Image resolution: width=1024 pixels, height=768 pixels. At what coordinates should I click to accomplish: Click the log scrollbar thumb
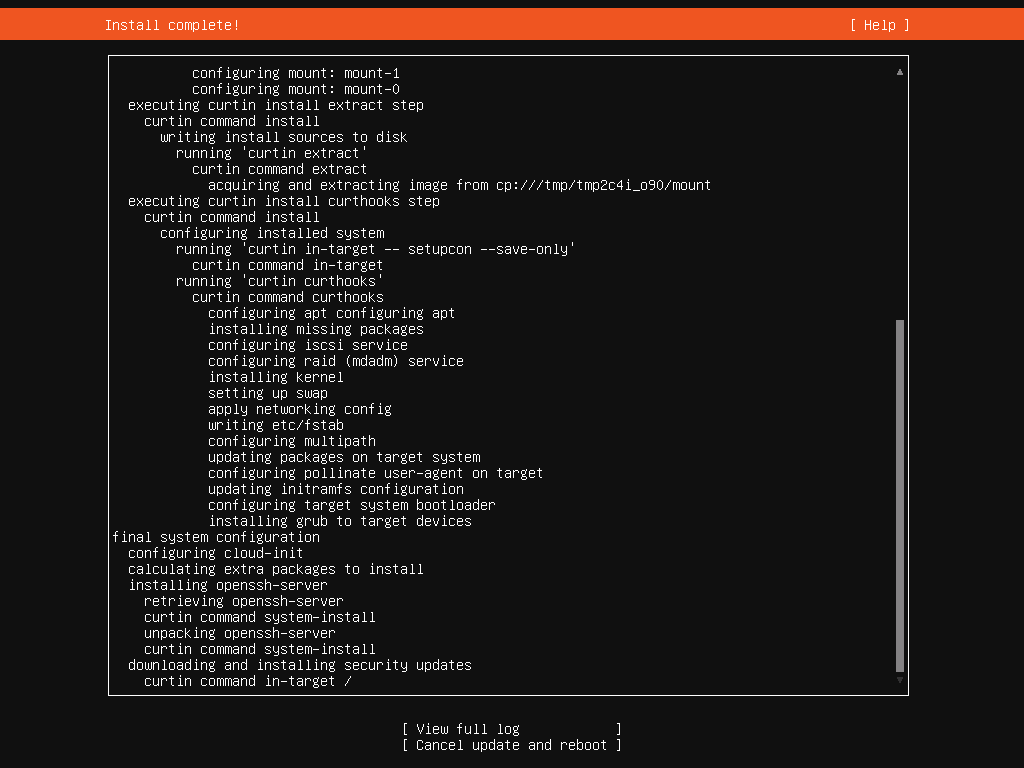[x=900, y=496]
